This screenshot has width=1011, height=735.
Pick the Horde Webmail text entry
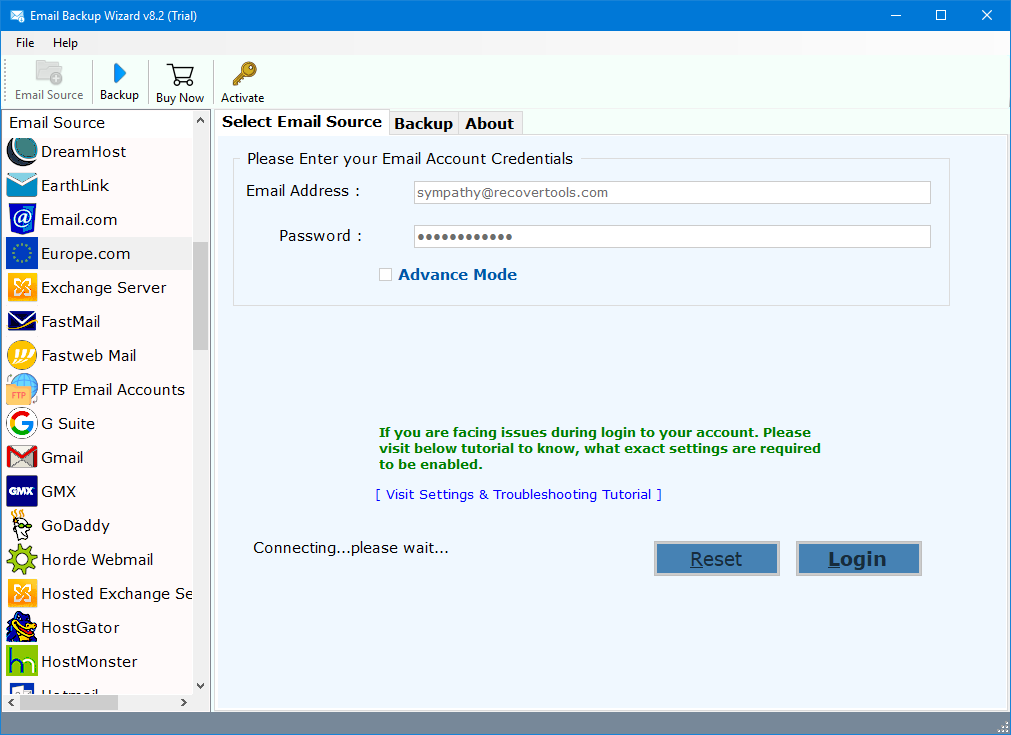97,560
